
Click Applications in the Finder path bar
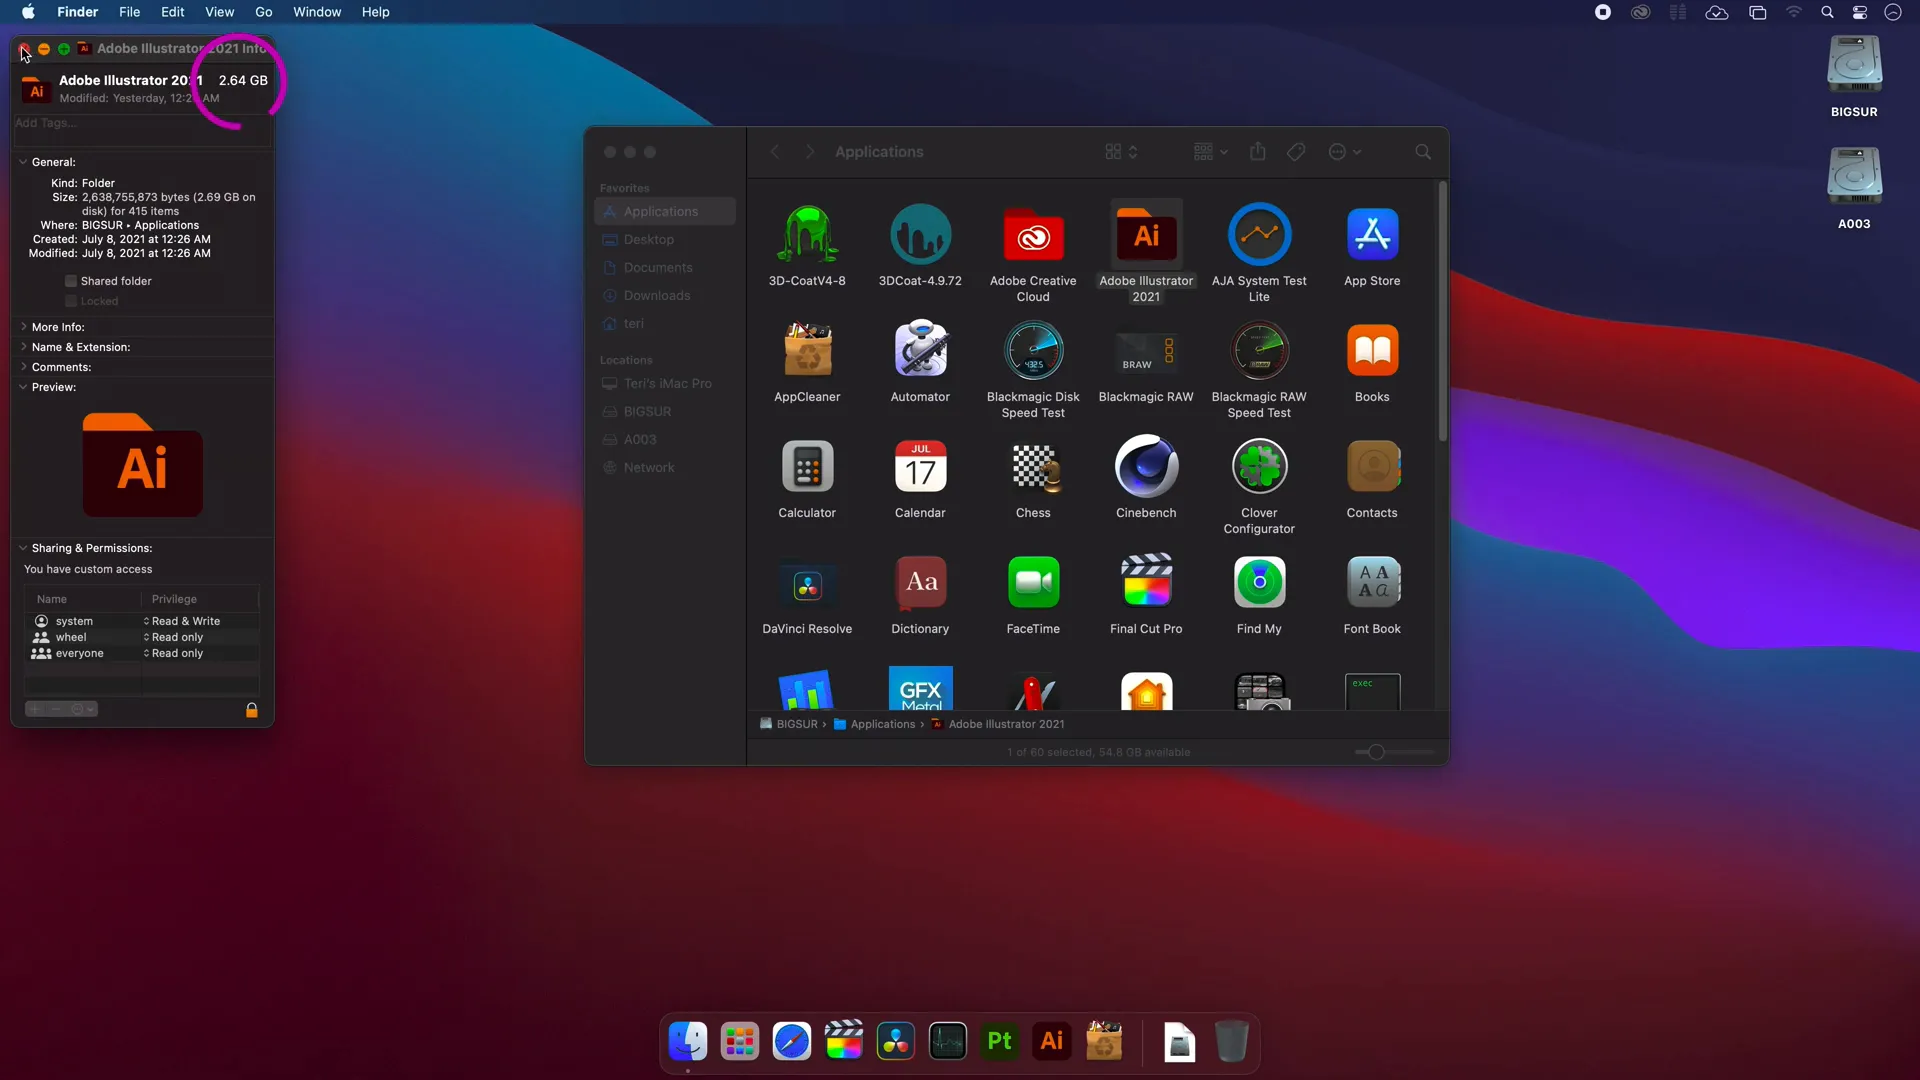click(874, 724)
